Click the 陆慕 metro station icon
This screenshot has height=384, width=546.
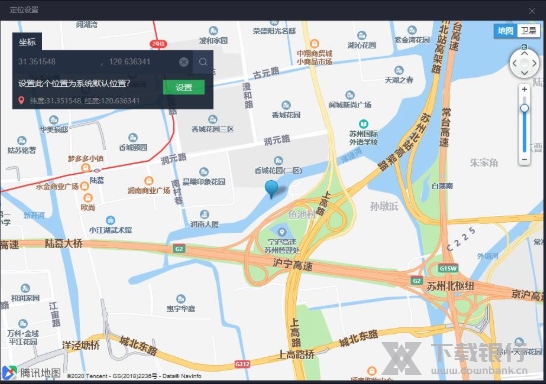click(97, 171)
